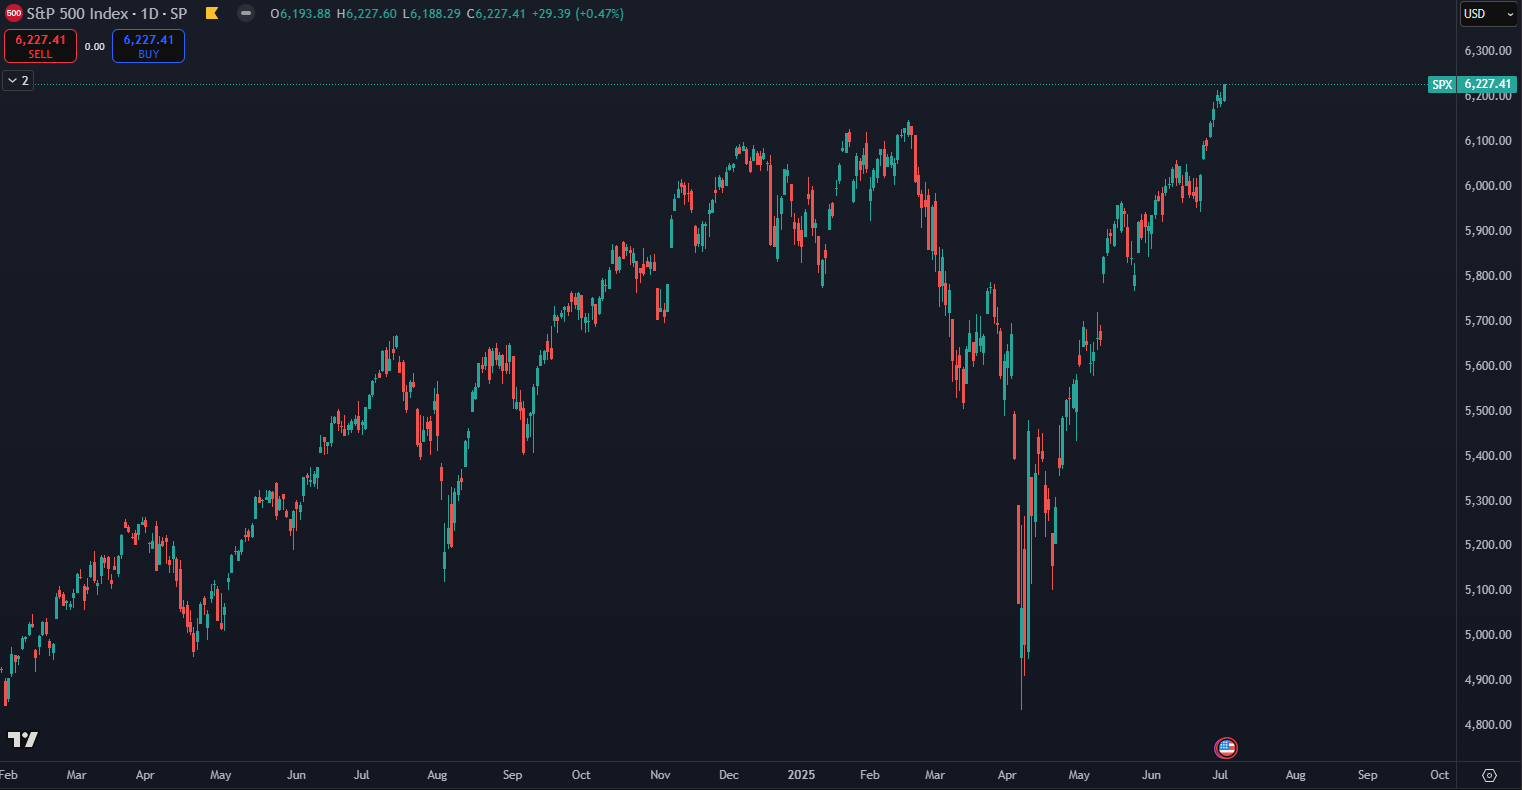Click the 5,500.00 price axis label
The height and width of the screenshot is (790, 1522).
(x=1487, y=411)
